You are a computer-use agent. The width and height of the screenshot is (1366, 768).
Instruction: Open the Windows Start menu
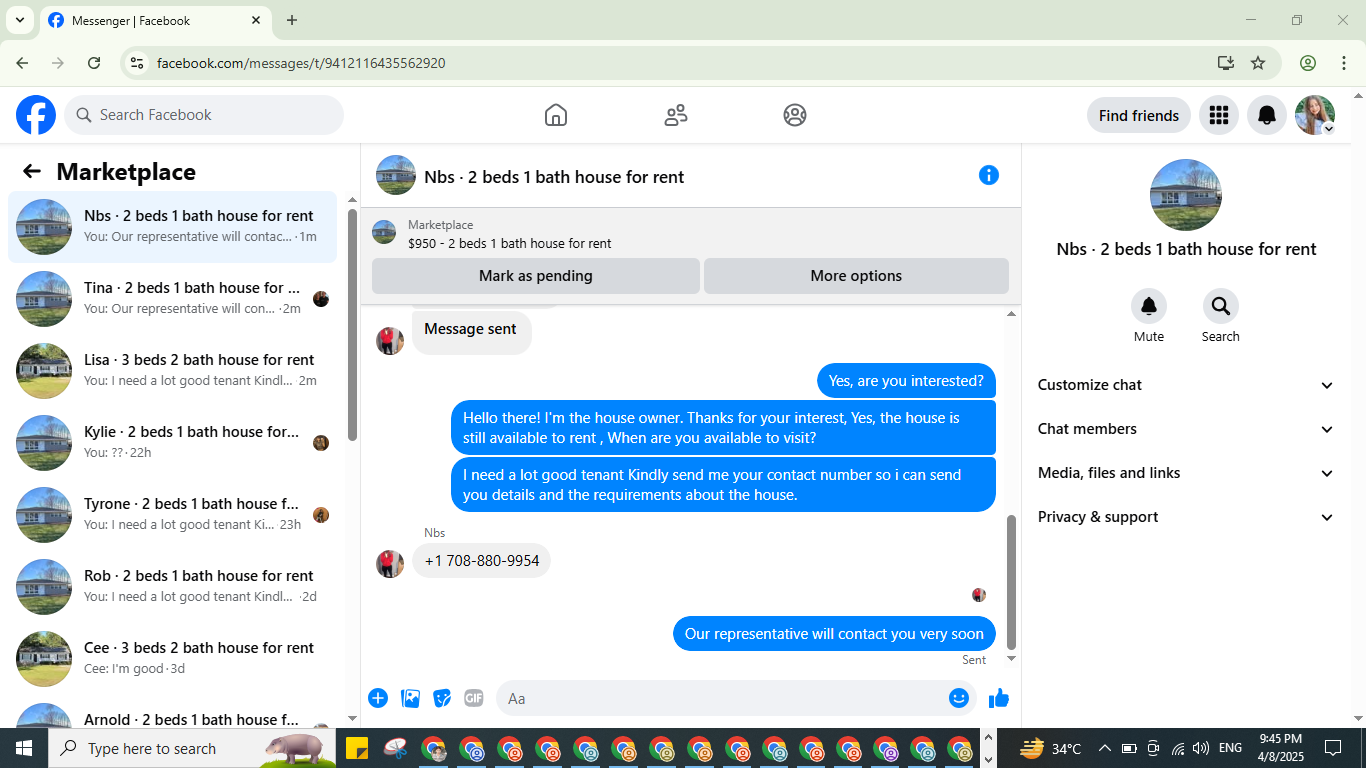click(24, 748)
